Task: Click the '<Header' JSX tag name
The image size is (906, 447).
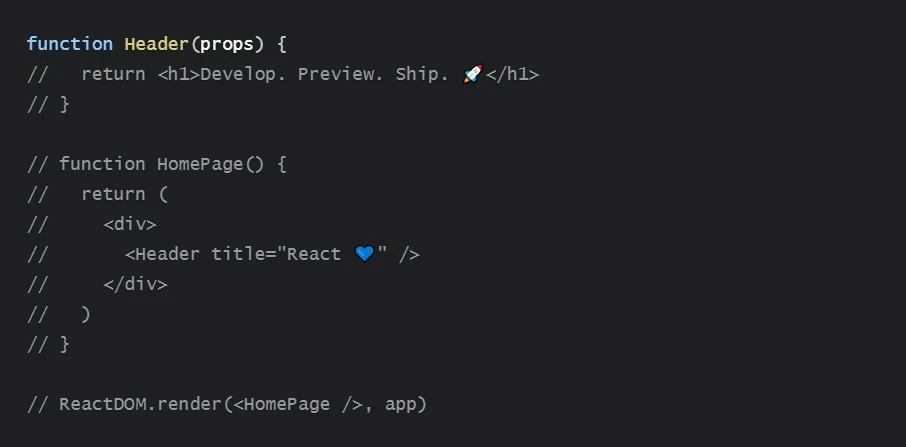Action: [162, 254]
